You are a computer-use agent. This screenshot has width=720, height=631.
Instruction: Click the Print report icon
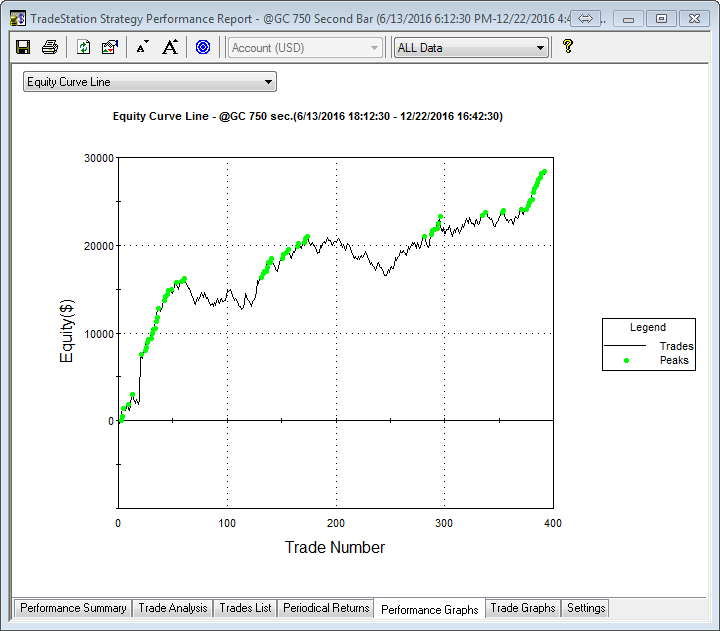coord(49,47)
